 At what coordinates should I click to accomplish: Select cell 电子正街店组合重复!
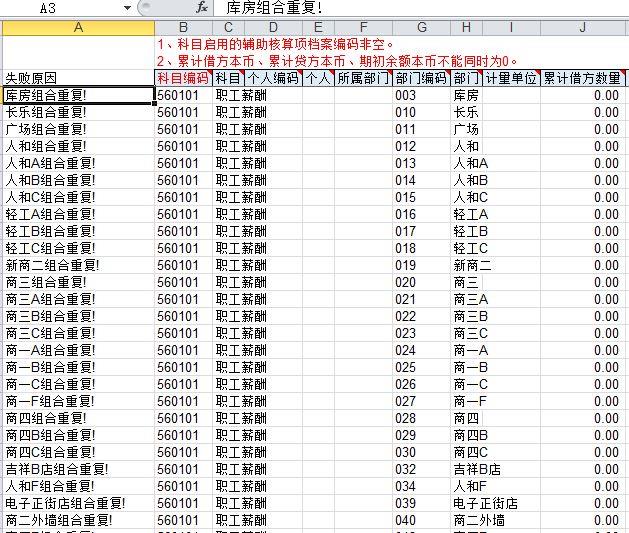click(79, 503)
